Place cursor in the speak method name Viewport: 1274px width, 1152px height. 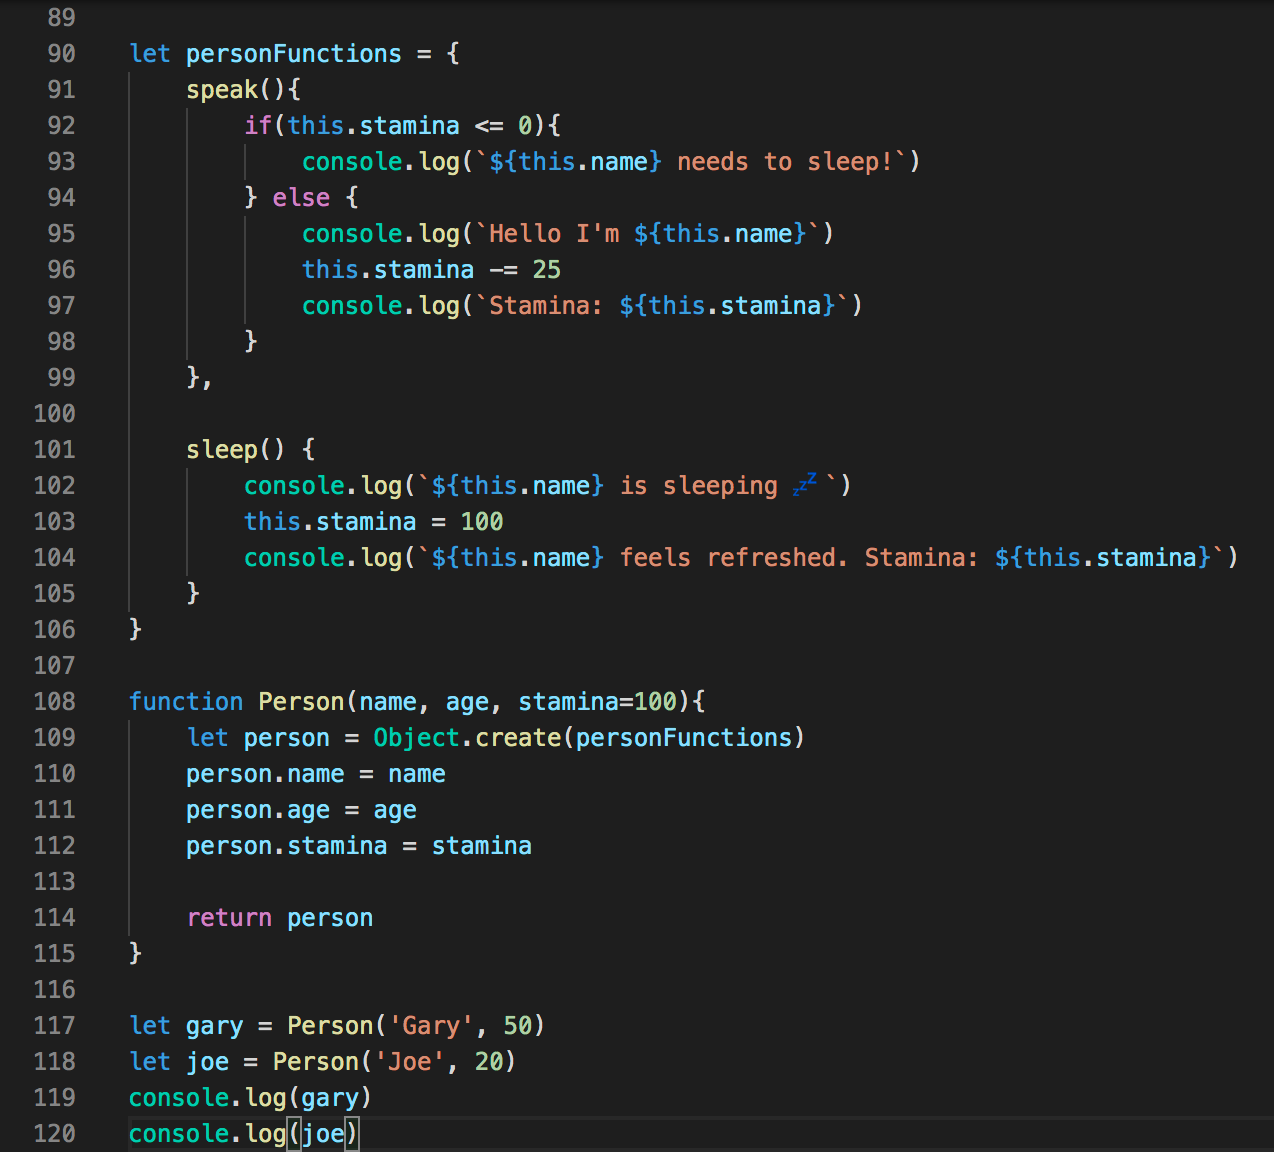220,89
